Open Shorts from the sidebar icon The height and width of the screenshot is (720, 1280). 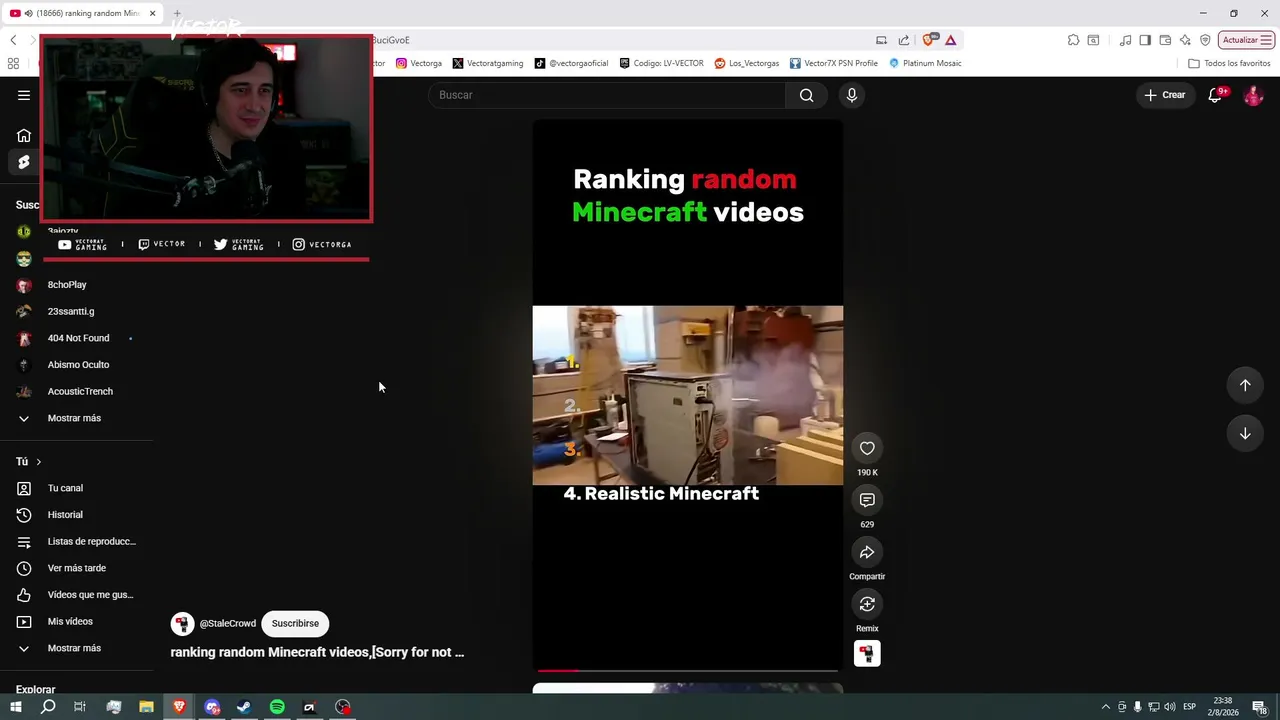24,162
